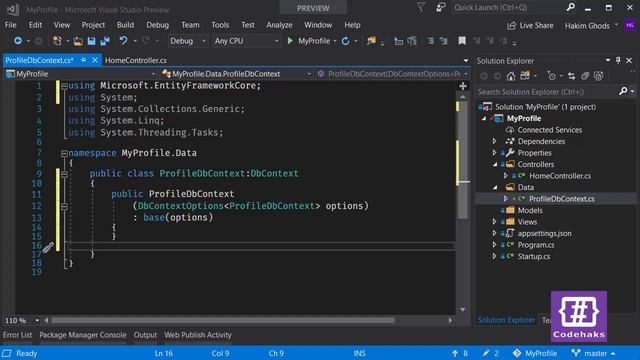The height and width of the screenshot is (360, 640).
Task: Click the Navigate Backward arrow in the toolbar
Action: pos(18,41)
